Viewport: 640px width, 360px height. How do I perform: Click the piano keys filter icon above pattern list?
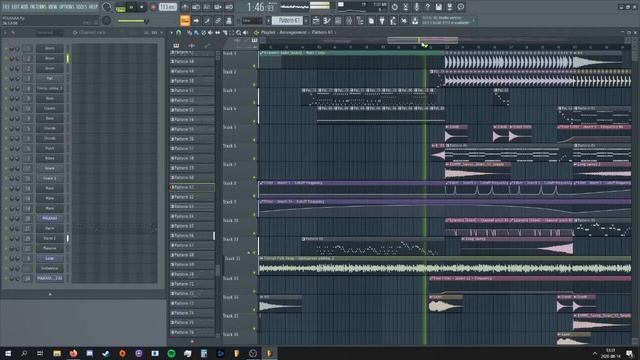pyautogui.click(x=176, y=45)
